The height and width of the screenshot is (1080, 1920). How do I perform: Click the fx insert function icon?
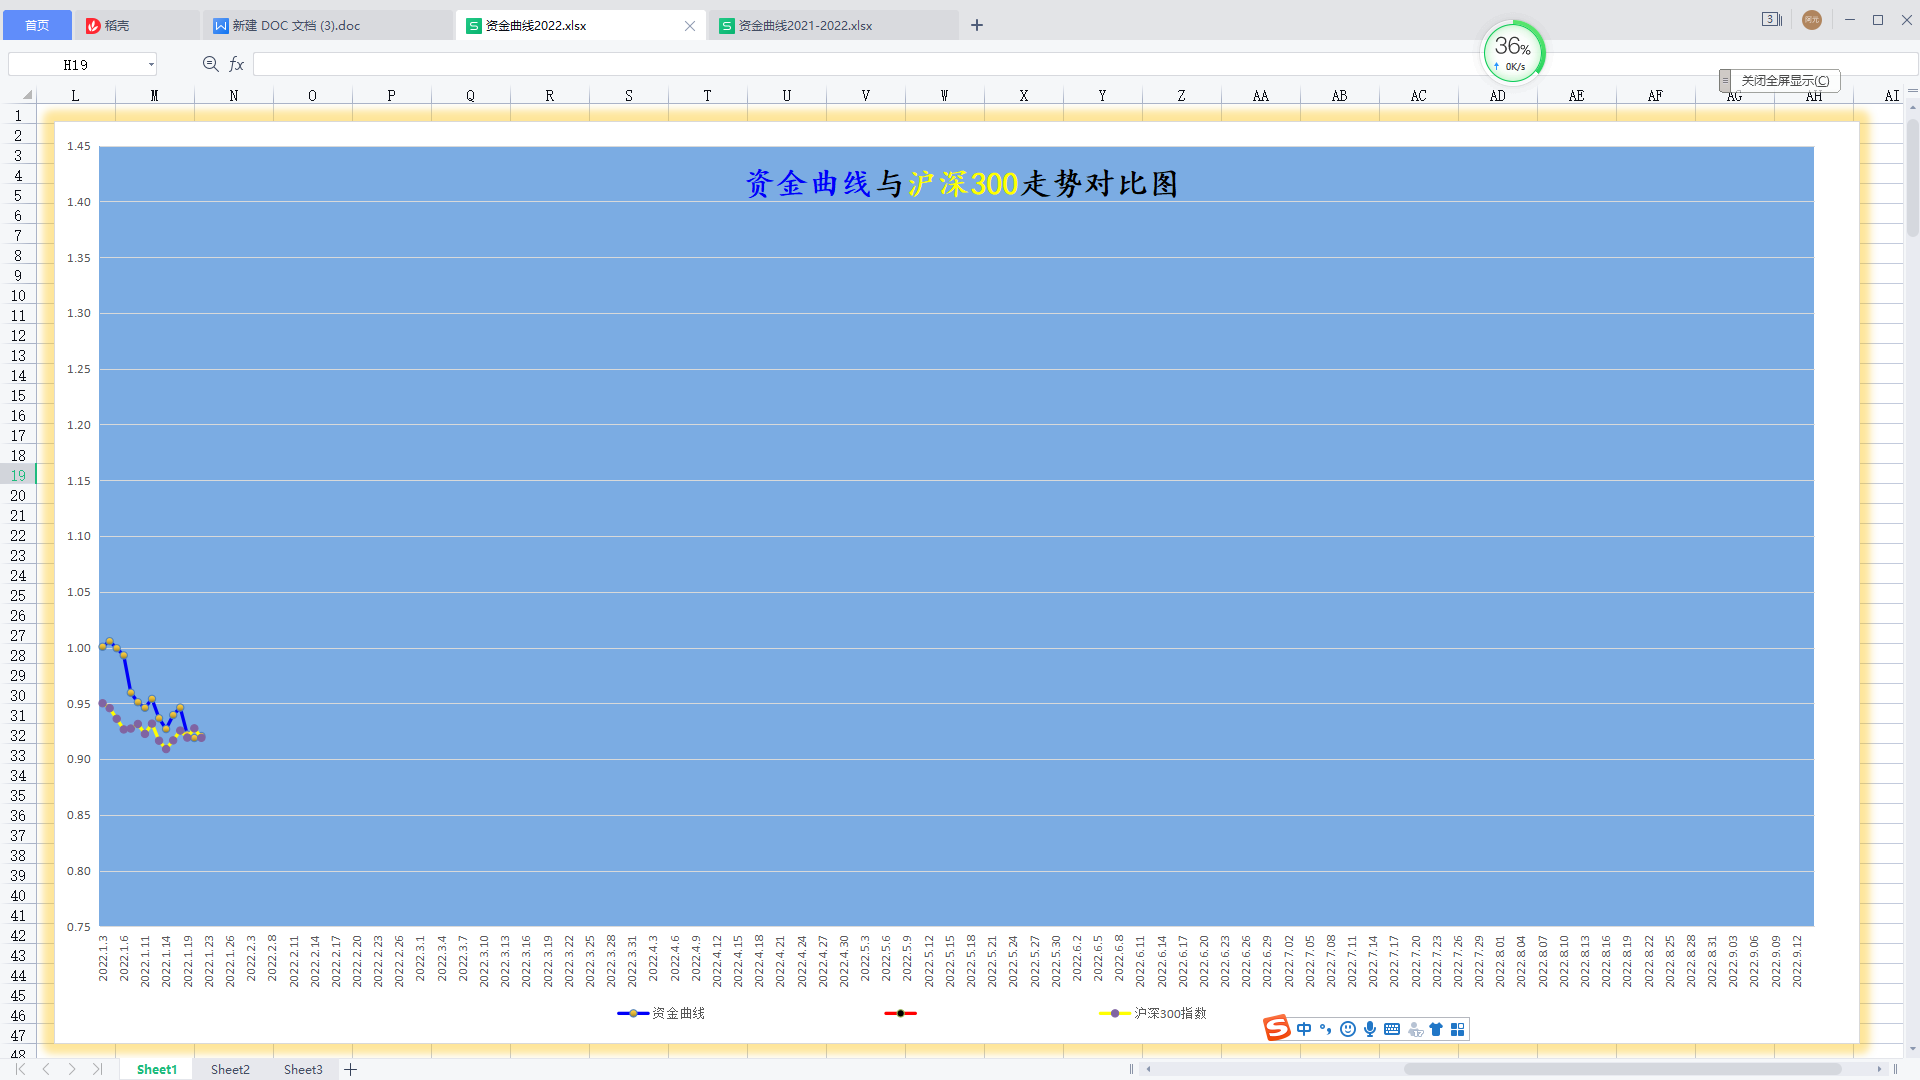pos(237,64)
